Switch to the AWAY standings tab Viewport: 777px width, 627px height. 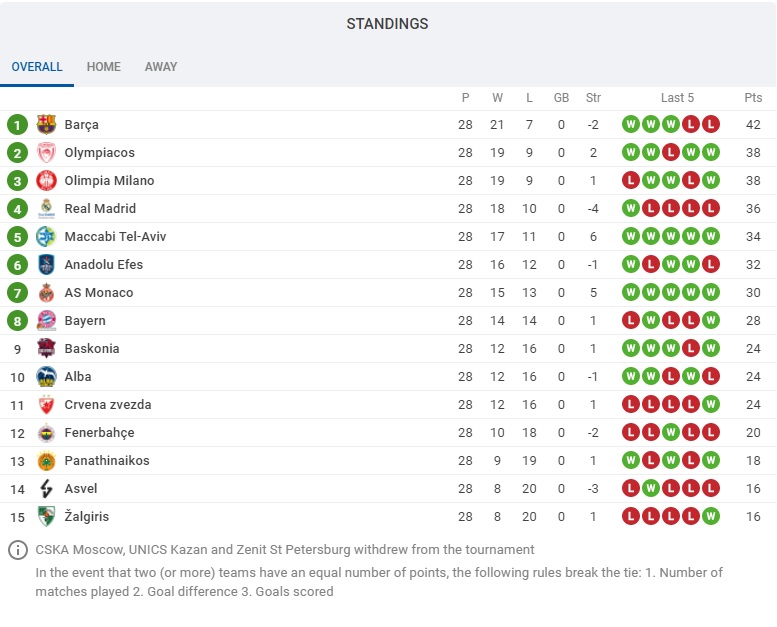coord(161,67)
